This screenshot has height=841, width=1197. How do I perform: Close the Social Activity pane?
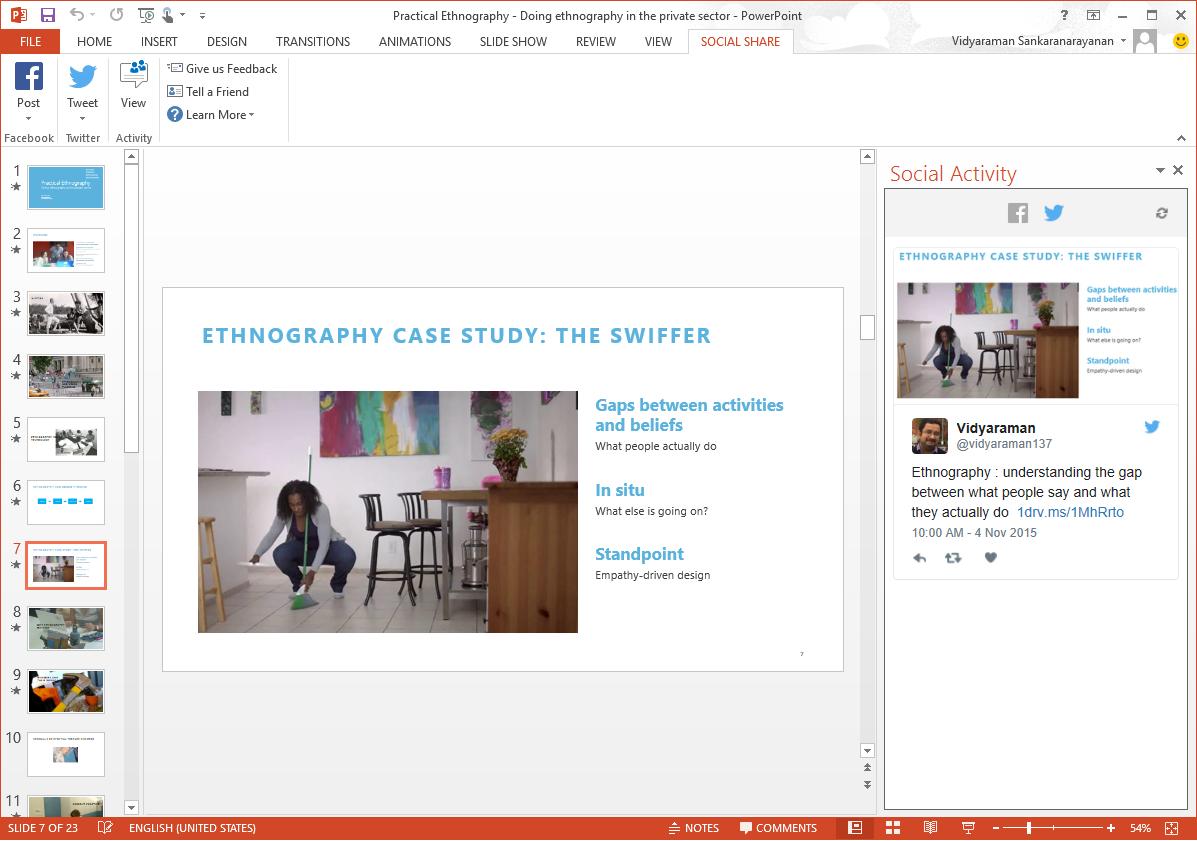pos(1178,170)
